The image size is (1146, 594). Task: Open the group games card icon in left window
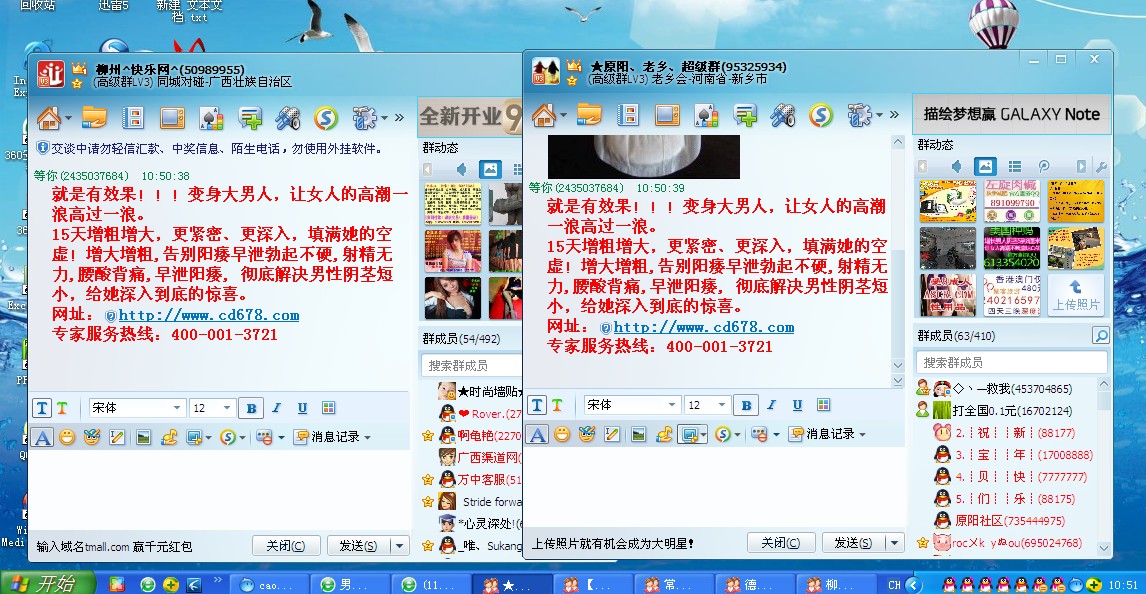211,119
